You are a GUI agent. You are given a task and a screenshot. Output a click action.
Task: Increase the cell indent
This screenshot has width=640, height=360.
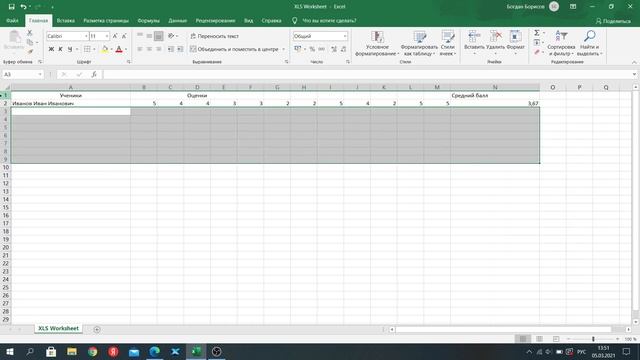pyautogui.click(x=180, y=49)
